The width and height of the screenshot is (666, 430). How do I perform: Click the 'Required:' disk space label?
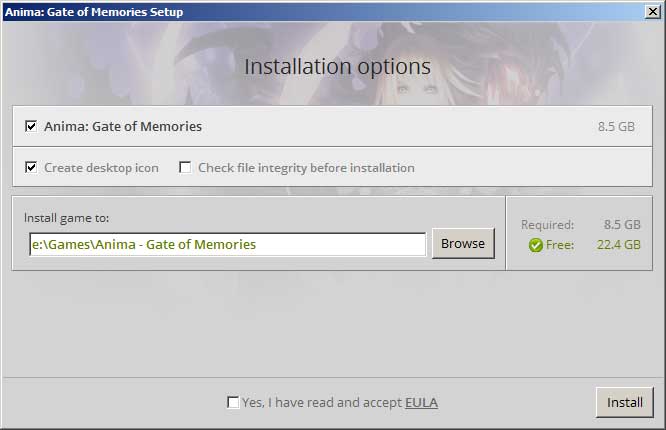pyautogui.click(x=547, y=225)
